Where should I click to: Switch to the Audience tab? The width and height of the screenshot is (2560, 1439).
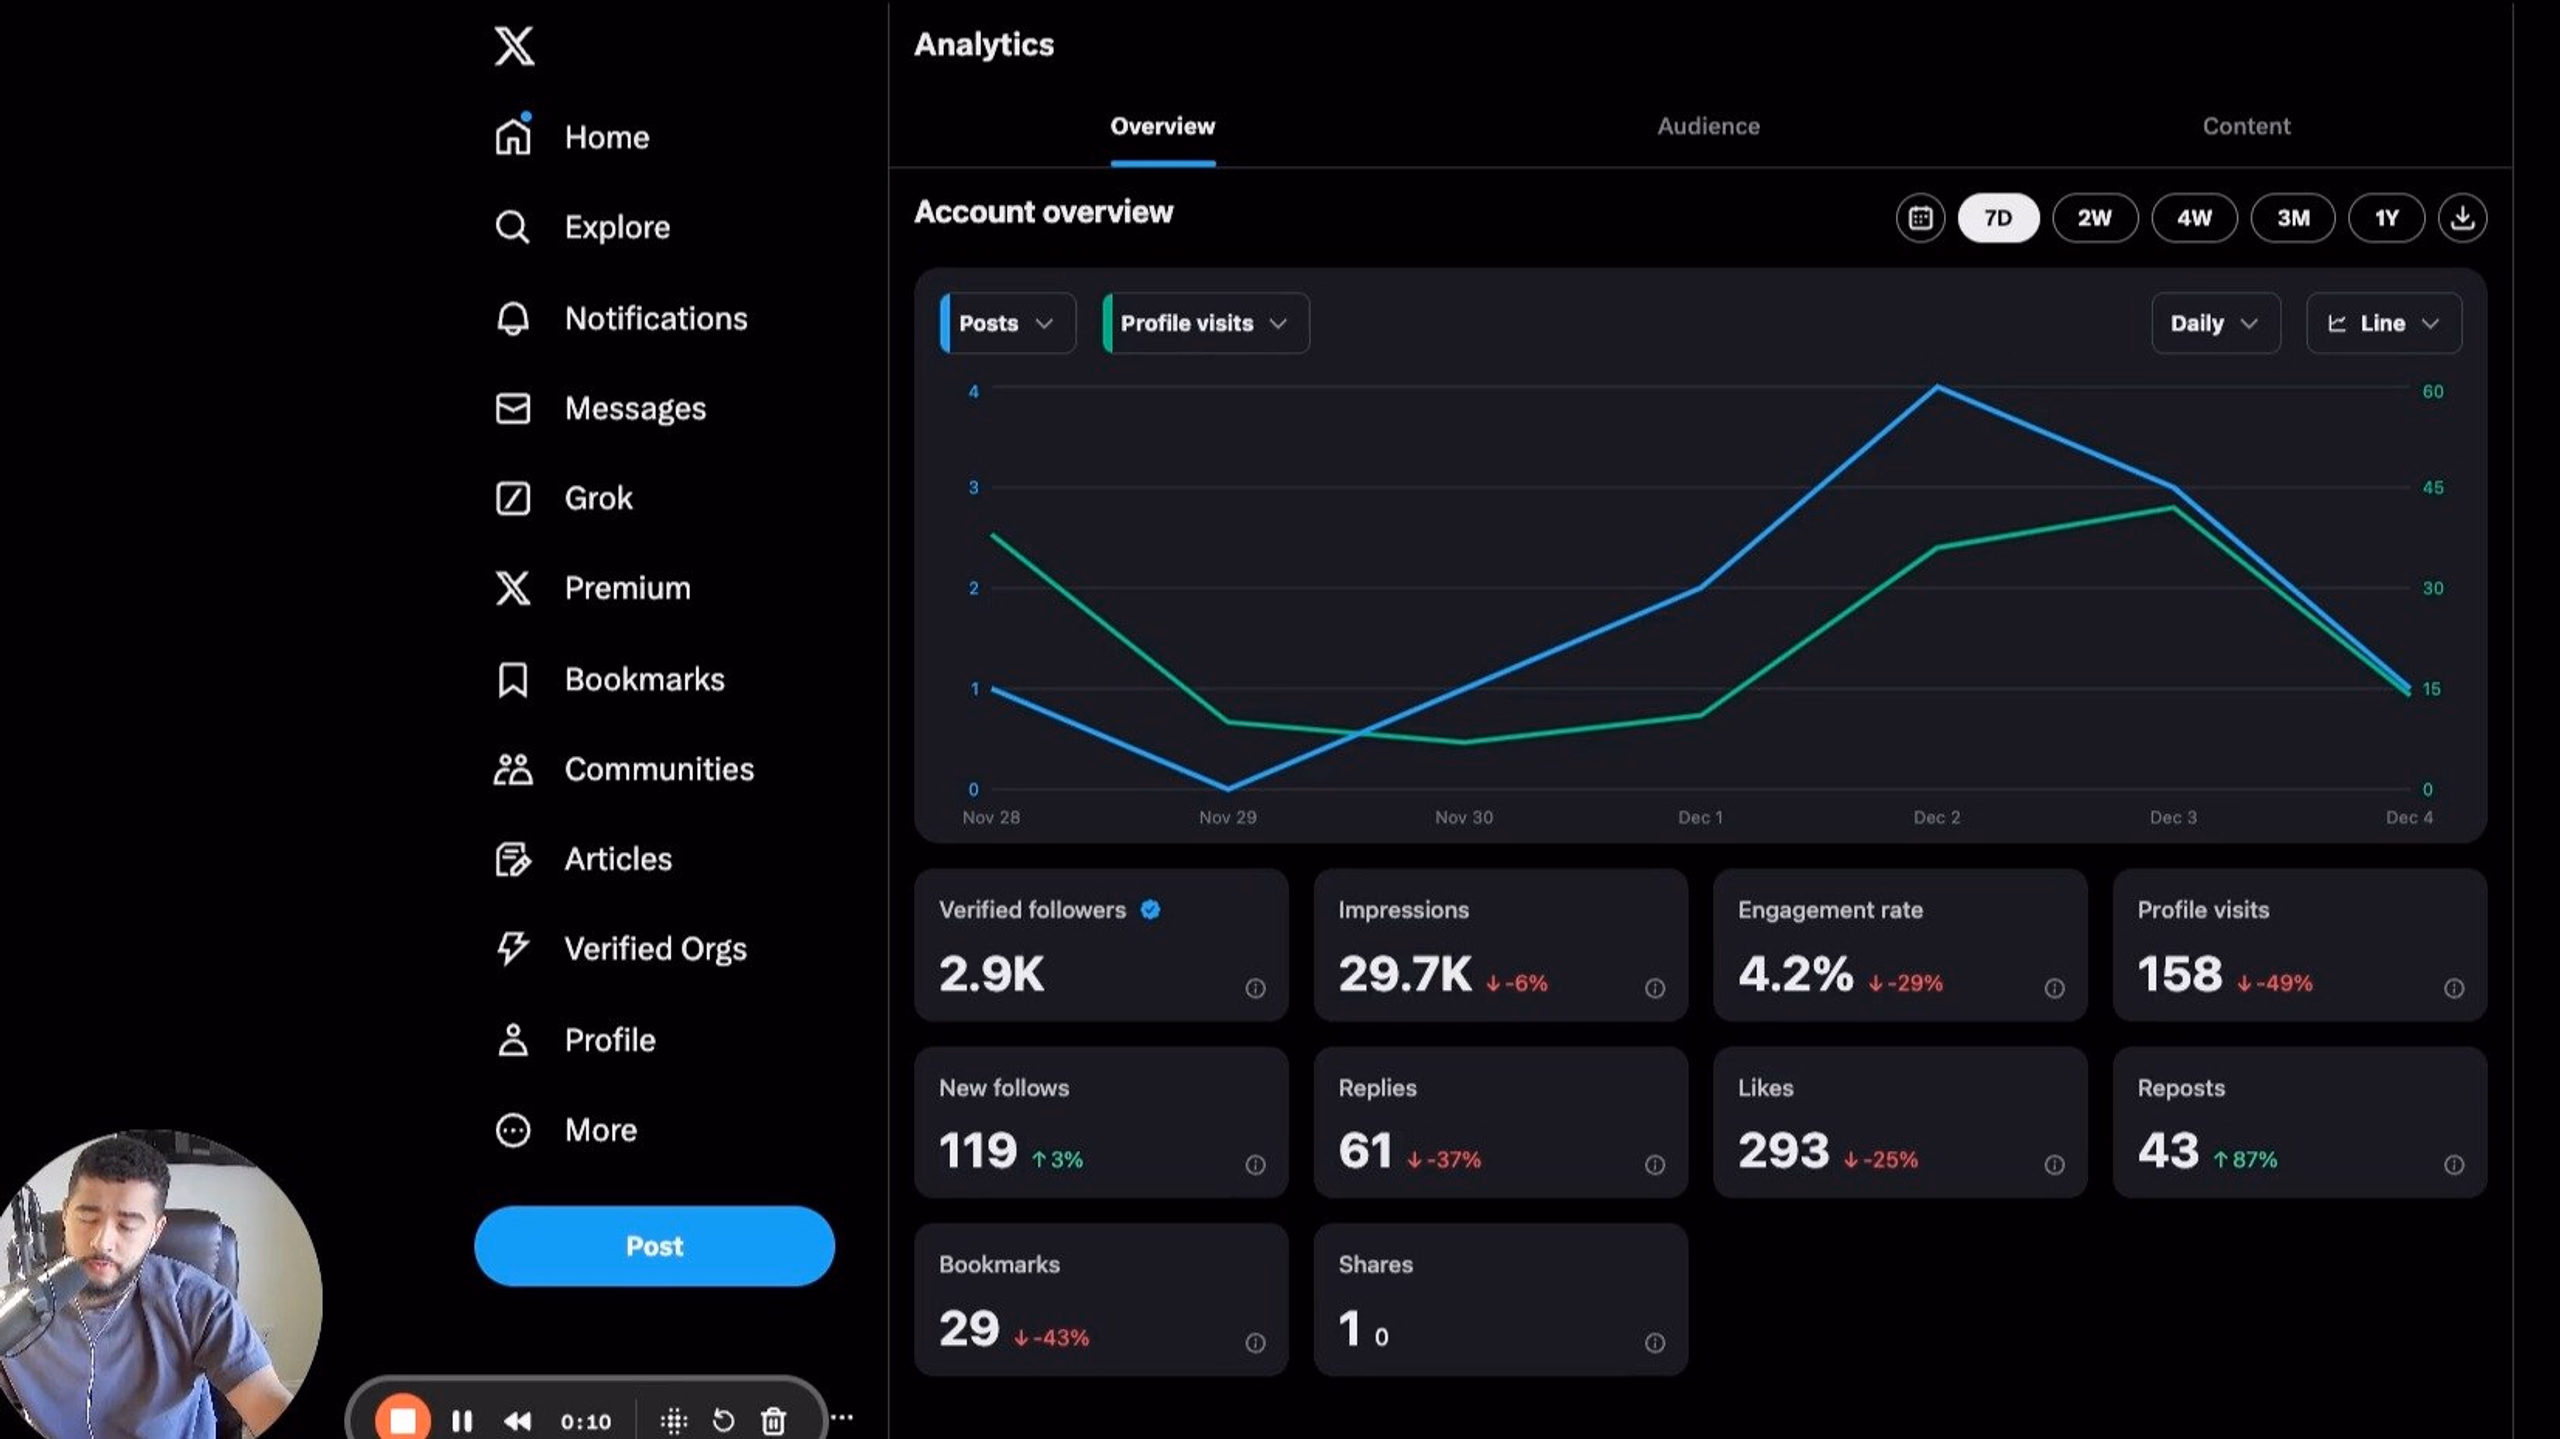(1708, 126)
